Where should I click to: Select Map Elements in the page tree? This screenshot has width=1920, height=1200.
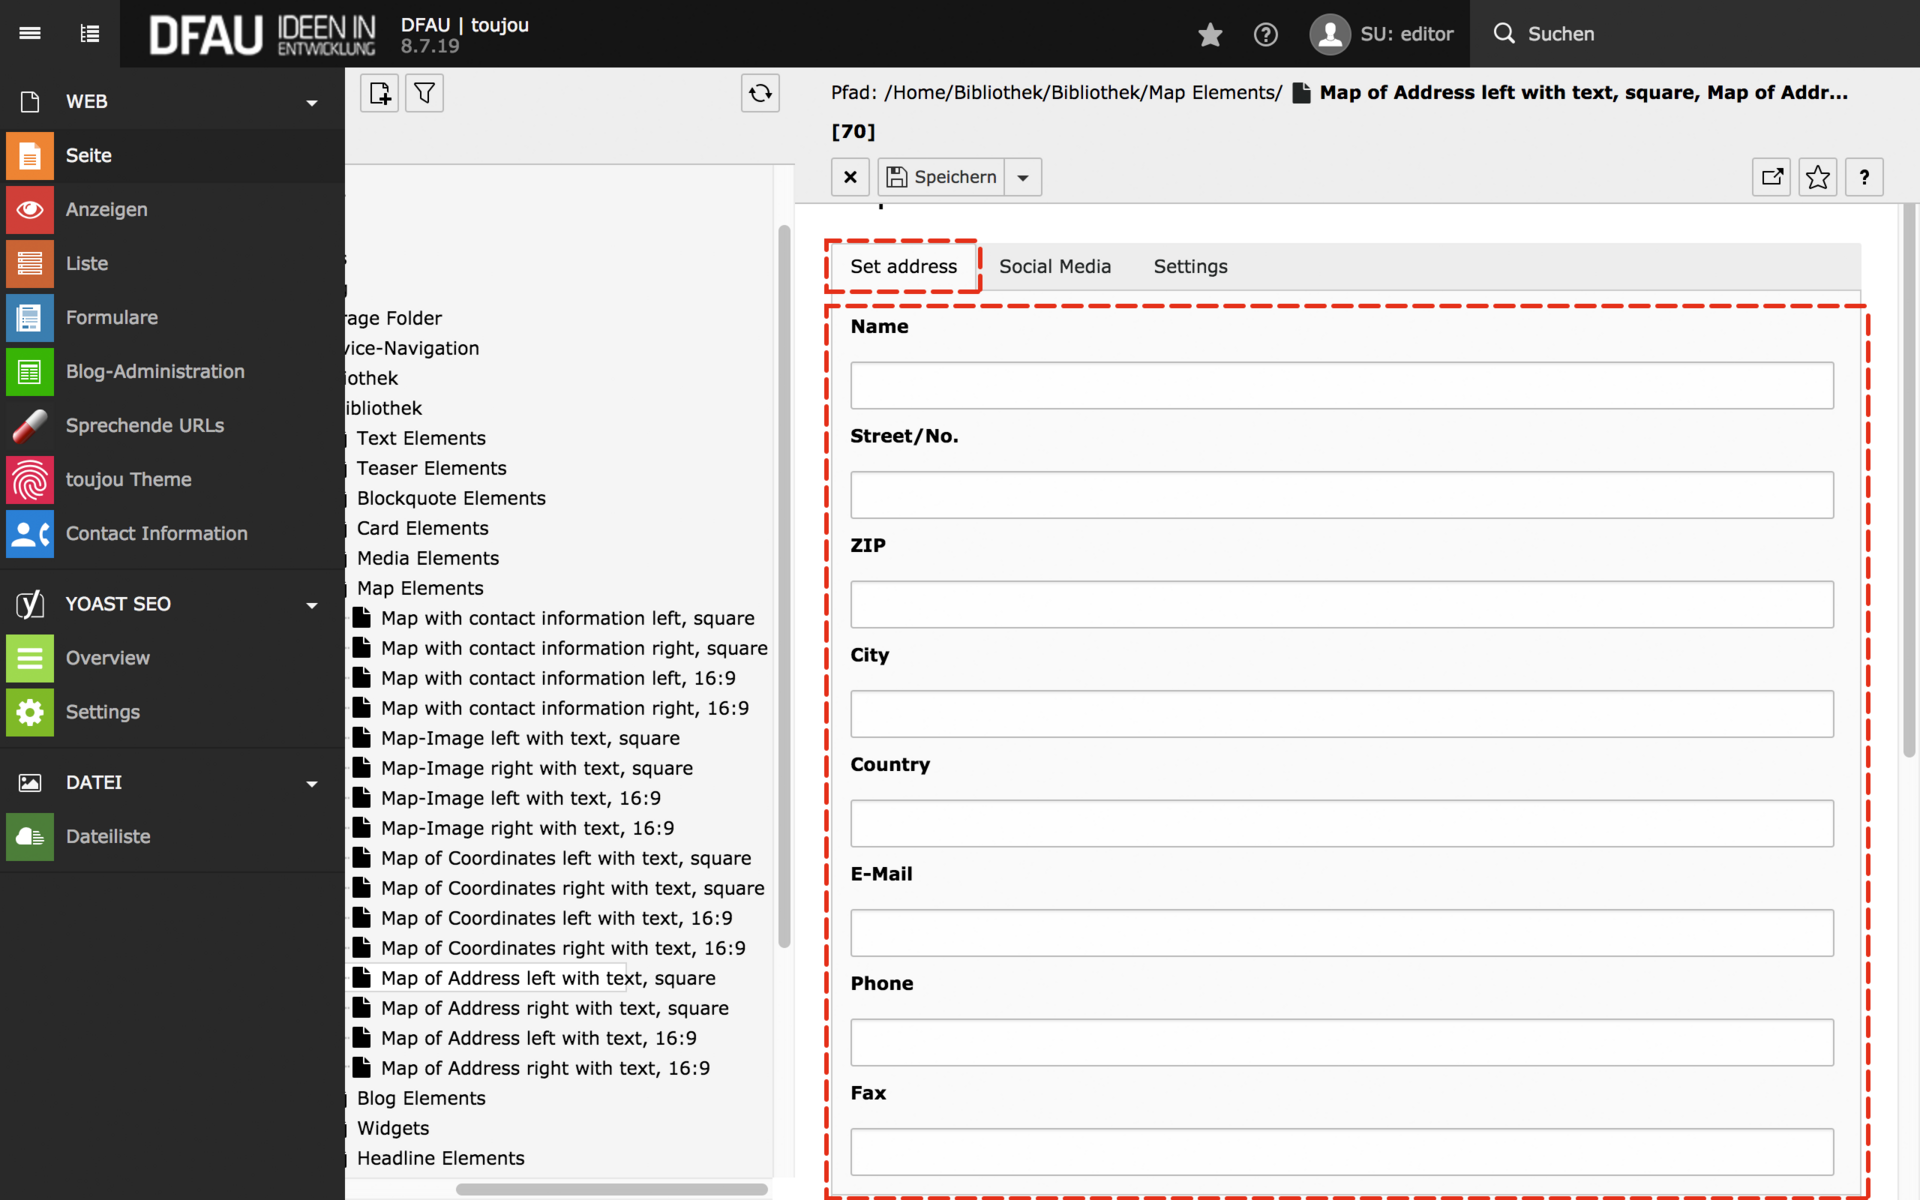point(420,588)
